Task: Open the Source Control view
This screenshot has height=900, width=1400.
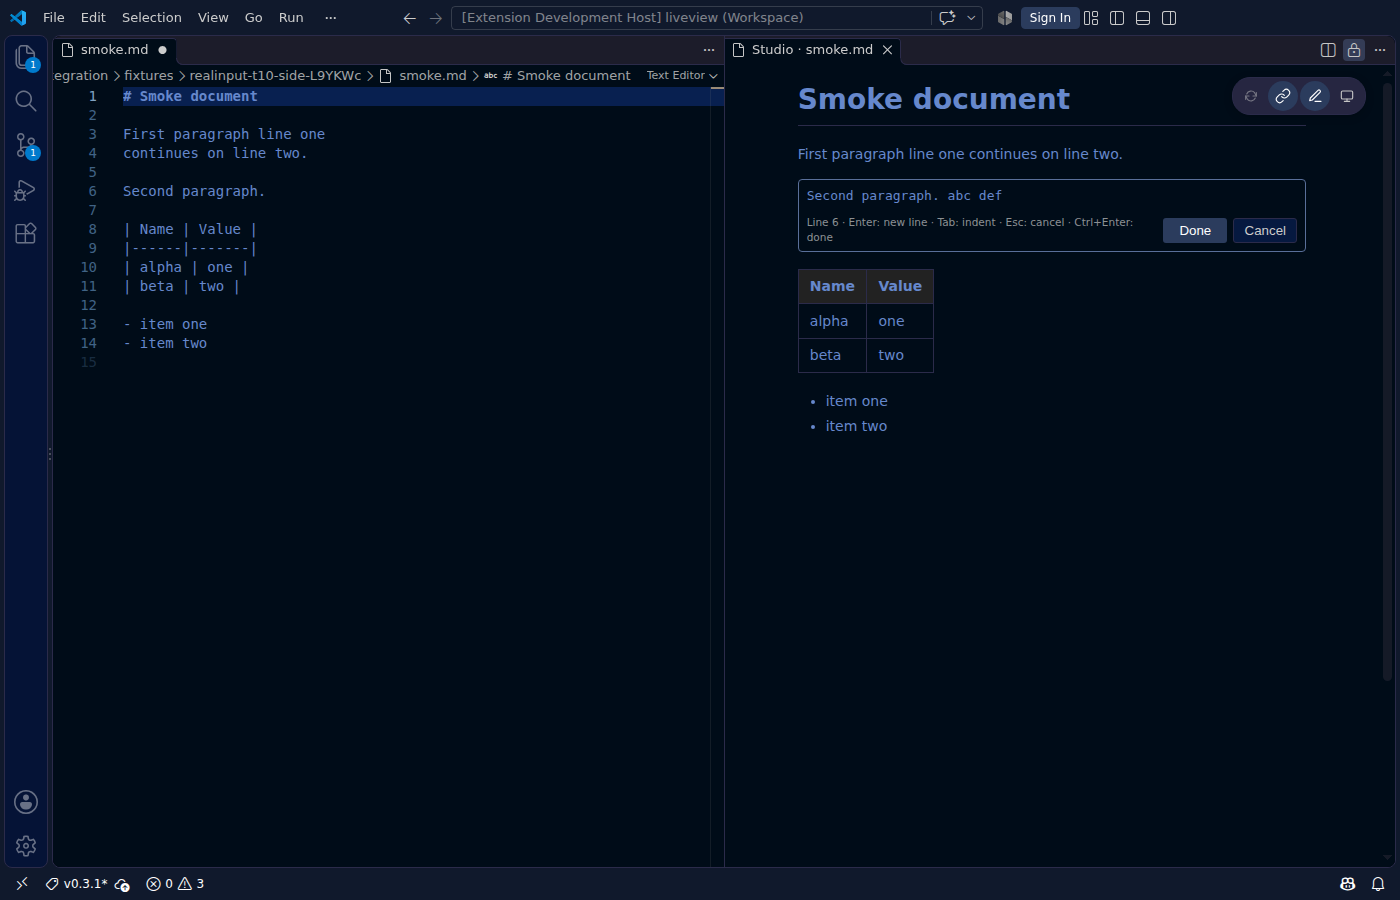Action: tap(26, 145)
